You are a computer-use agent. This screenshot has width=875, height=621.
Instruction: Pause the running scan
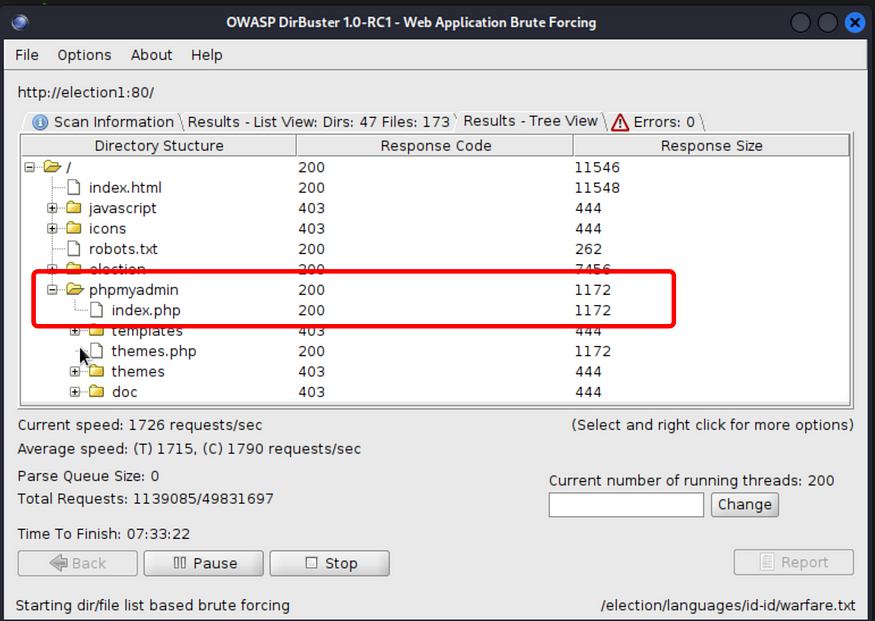pos(204,563)
